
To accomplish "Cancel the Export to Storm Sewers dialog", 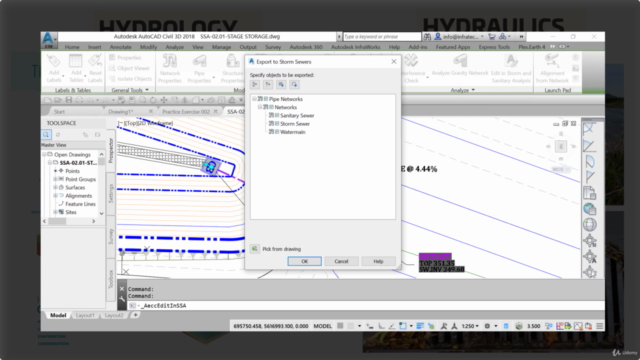I will pyautogui.click(x=341, y=261).
